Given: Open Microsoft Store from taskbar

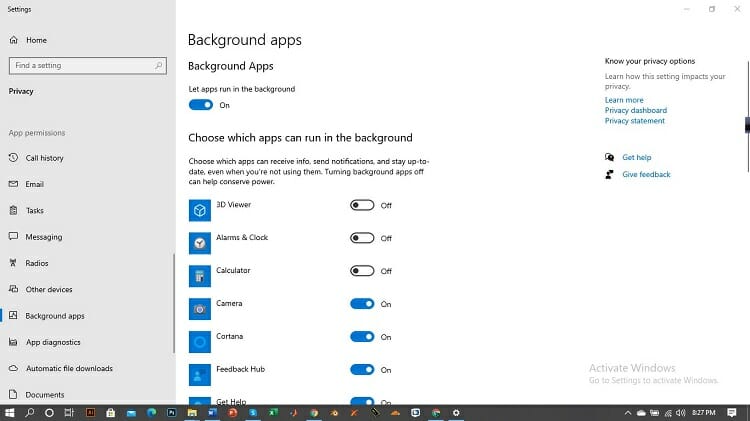Looking at the screenshot, I should click(x=110, y=412).
